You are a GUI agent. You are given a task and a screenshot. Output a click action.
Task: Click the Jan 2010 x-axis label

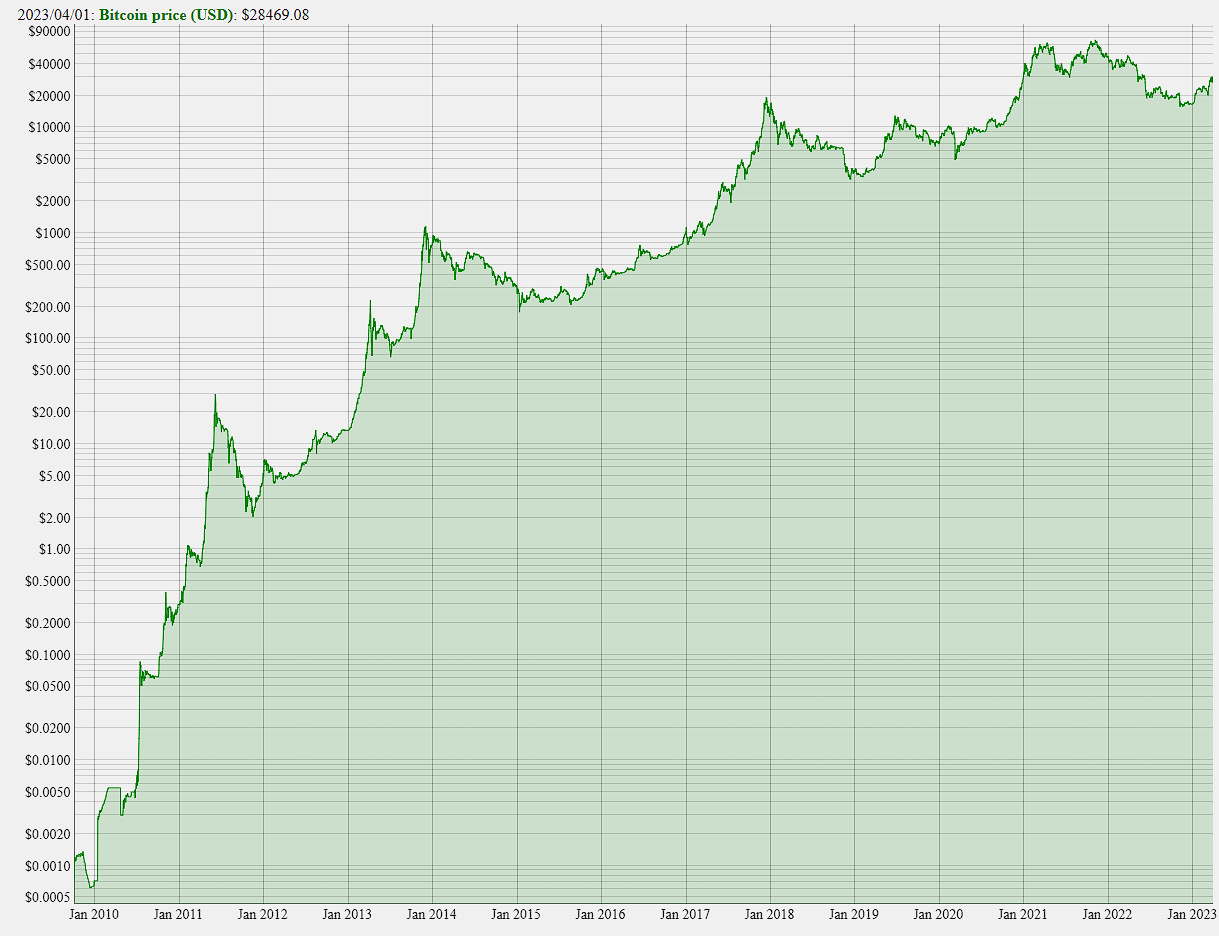tap(94, 914)
